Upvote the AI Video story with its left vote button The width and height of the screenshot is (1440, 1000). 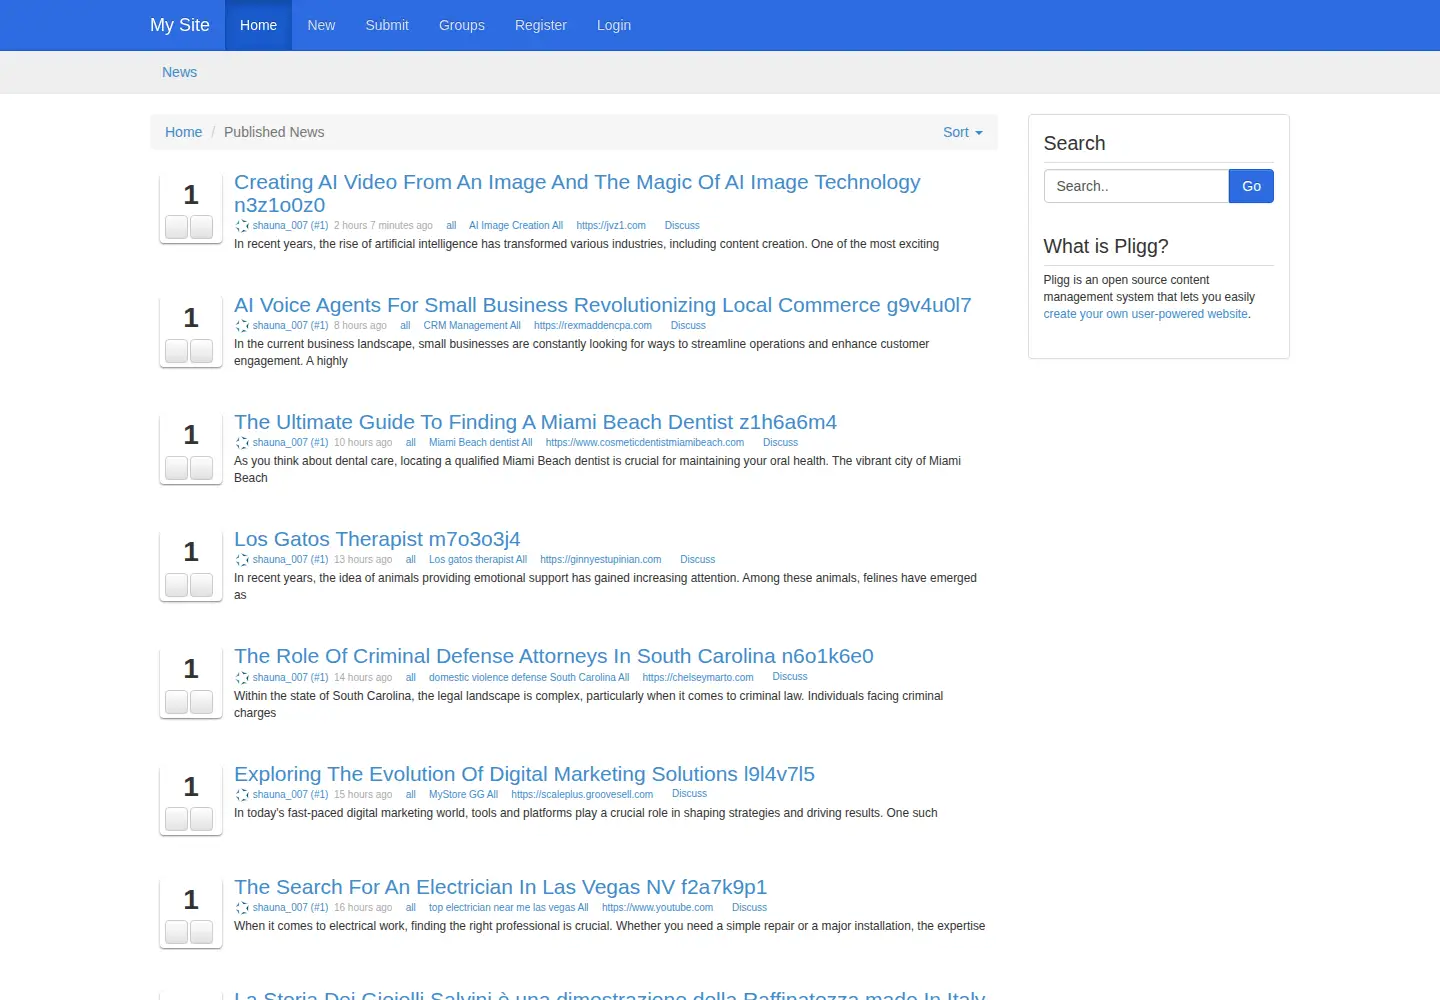(x=177, y=228)
